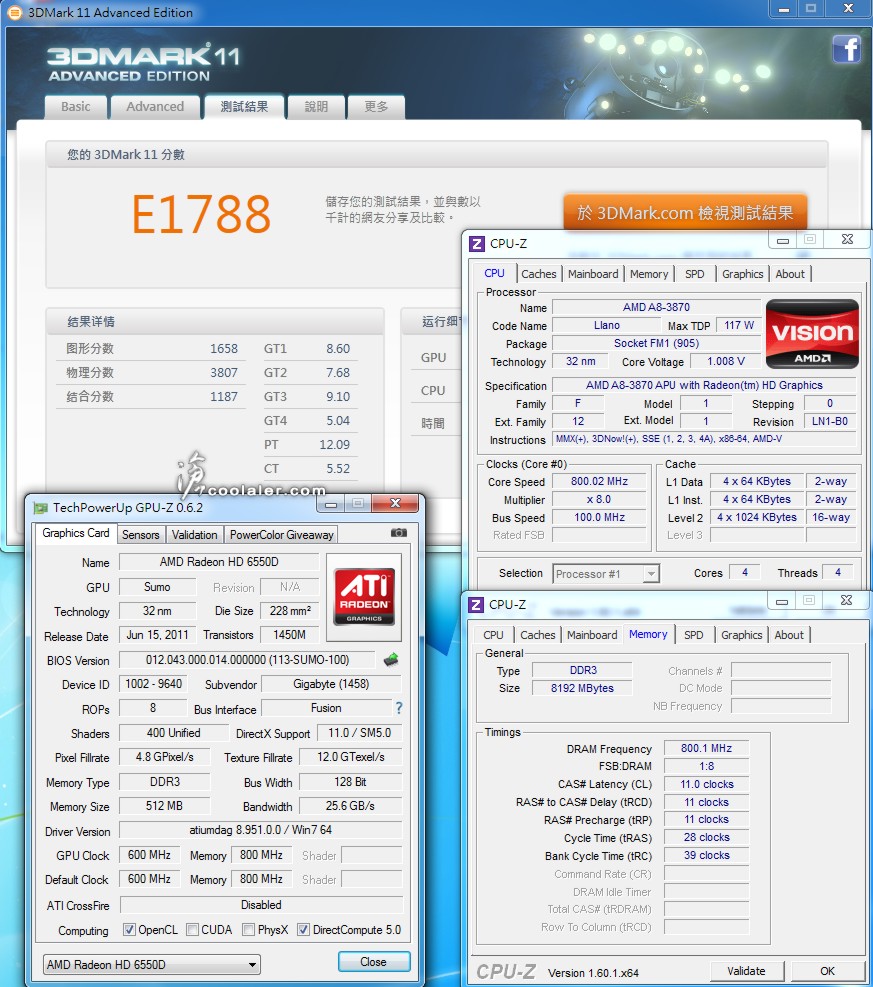873x987 pixels.
Task: Click the BIOS Version field in GPU-Z
Action: point(247,660)
